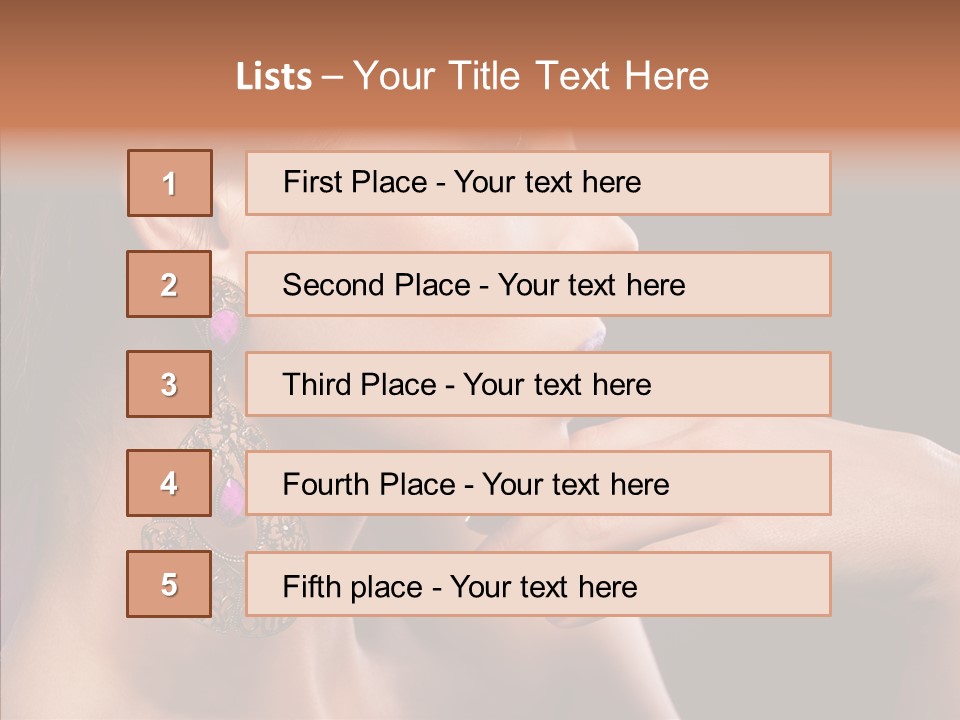Click the number 1 box

[x=169, y=183]
